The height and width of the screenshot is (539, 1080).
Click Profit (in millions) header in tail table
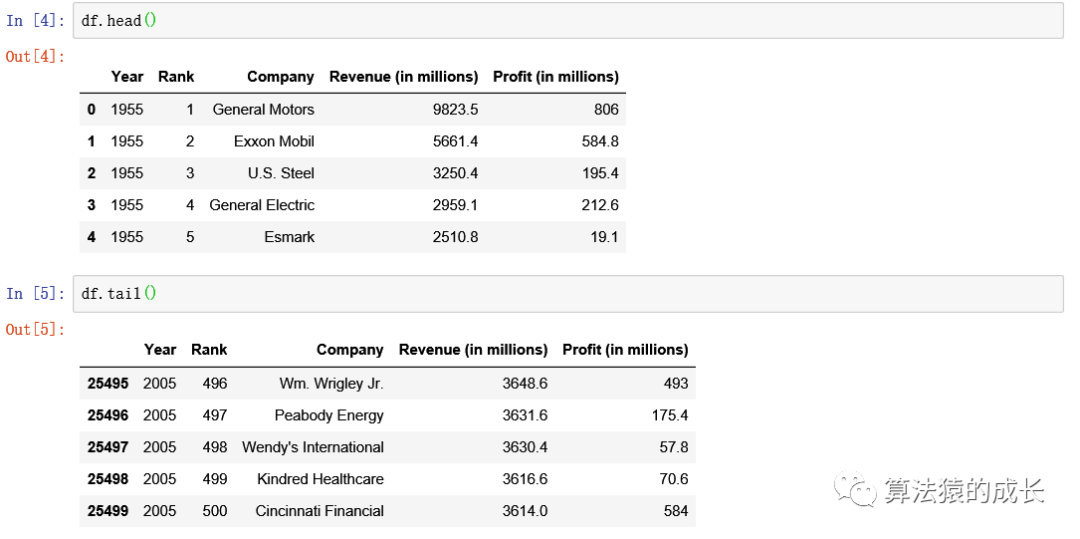tap(625, 350)
